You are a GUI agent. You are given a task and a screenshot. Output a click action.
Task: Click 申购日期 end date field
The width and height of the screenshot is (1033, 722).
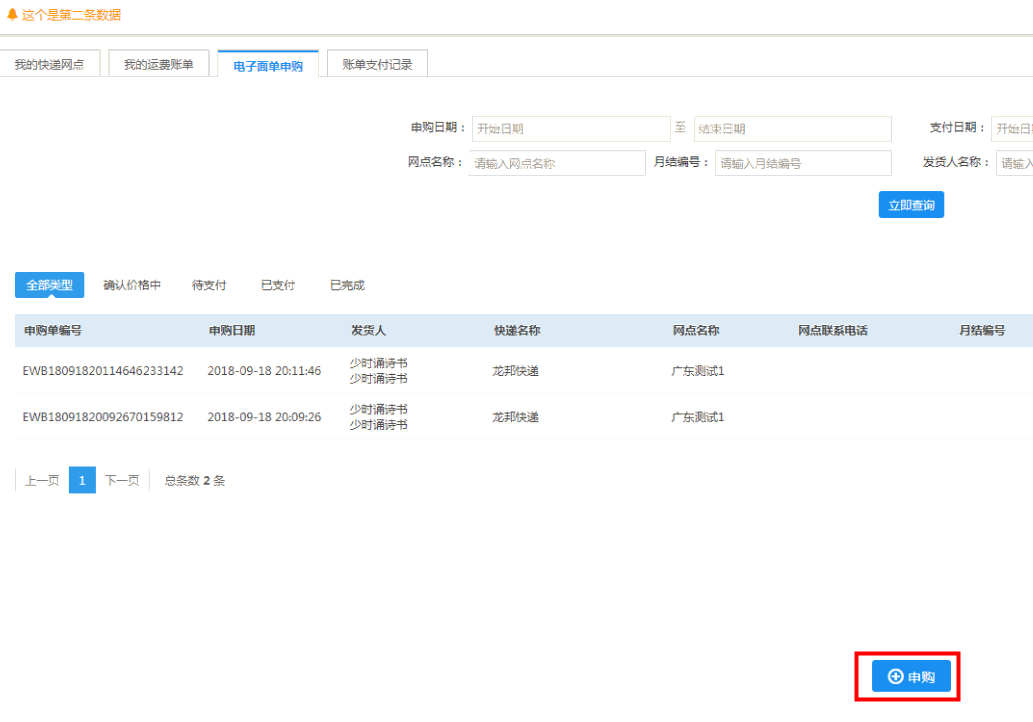[791, 129]
